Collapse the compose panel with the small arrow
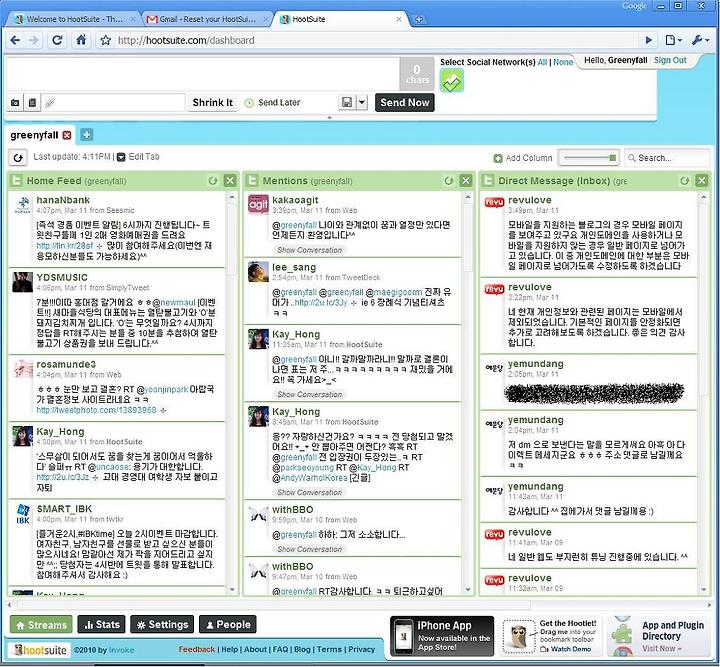Image resolution: width=720 pixels, height=667 pixels. 329,118
